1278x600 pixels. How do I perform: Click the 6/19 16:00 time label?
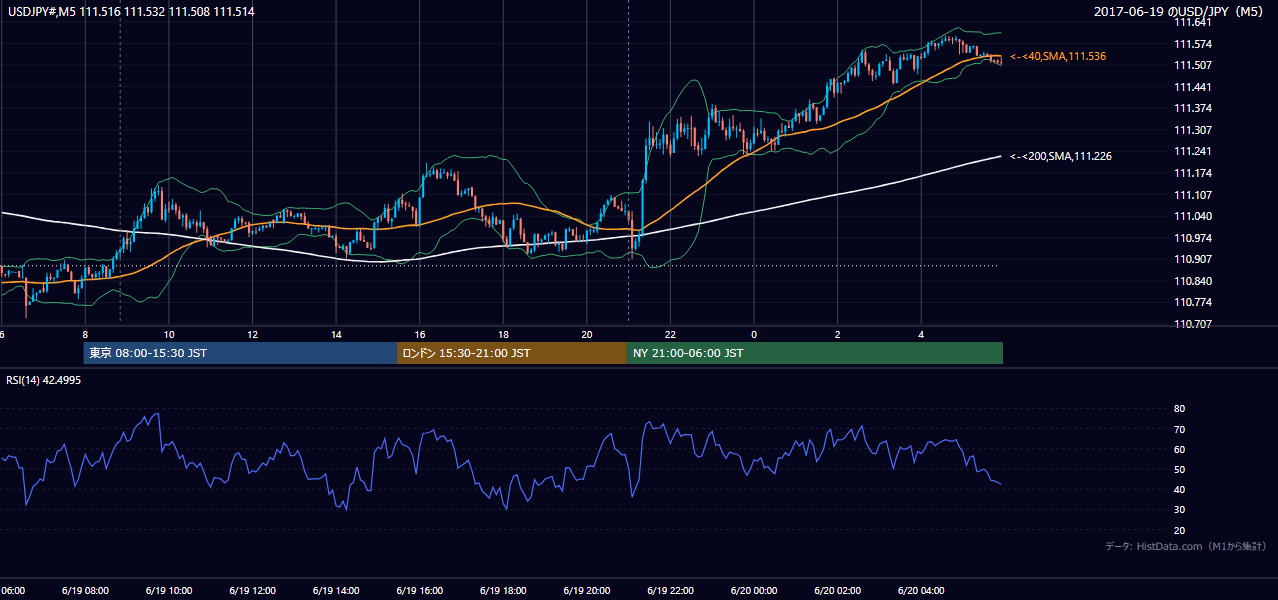point(420,591)
